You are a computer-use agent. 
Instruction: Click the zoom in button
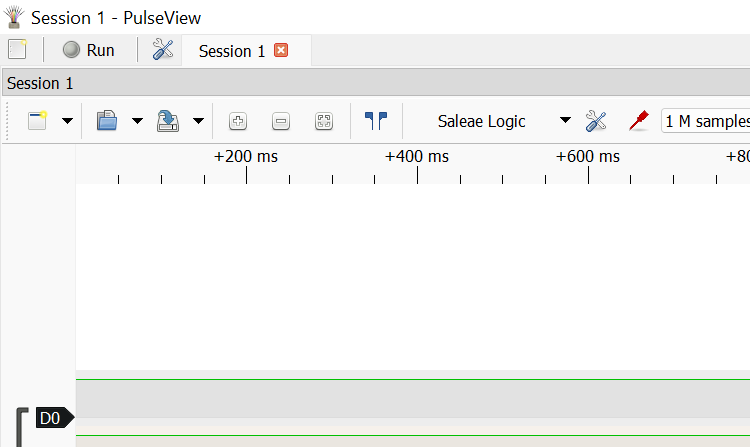click(238, 121)
